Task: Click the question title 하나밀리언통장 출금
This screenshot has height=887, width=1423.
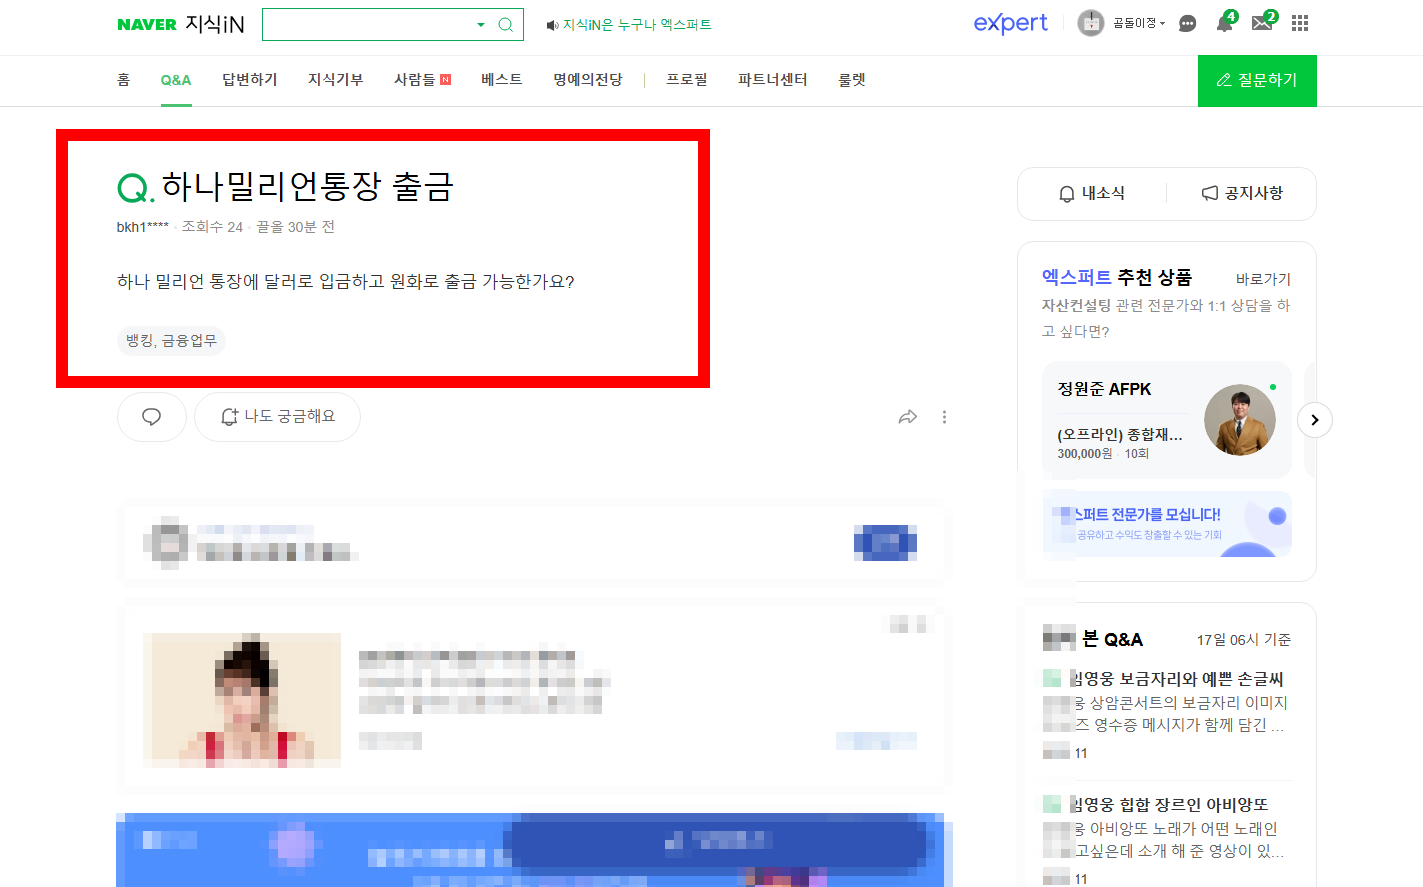Action: [x=308, y=187]
